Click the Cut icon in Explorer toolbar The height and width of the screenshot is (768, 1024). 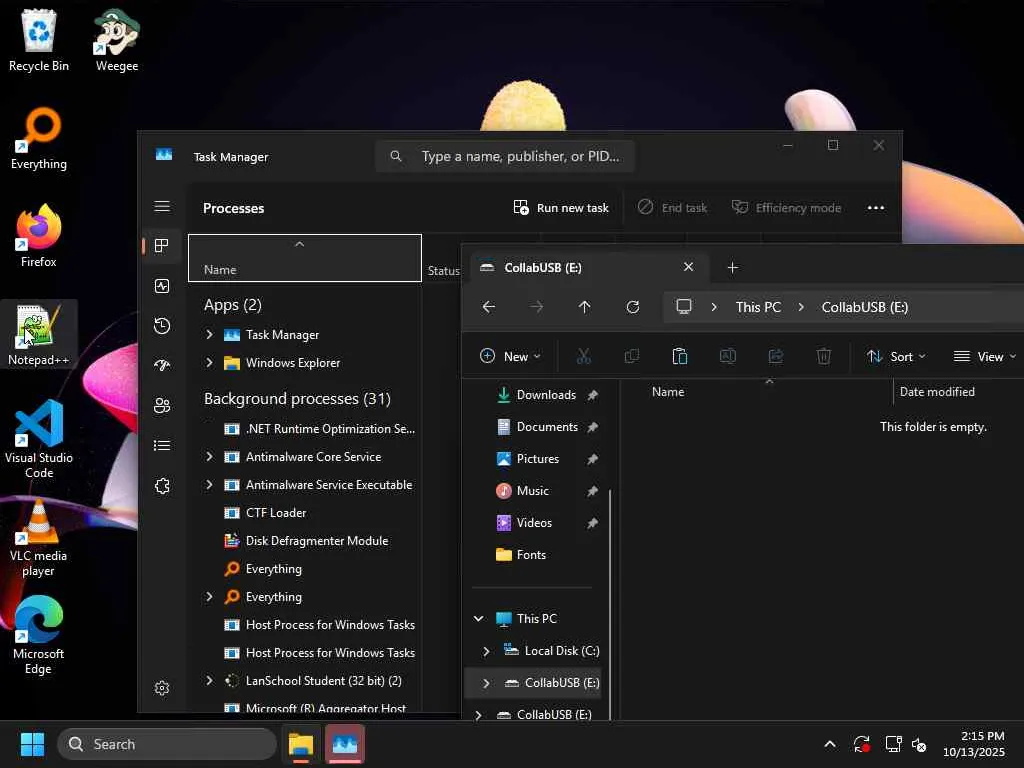point(584,356)
